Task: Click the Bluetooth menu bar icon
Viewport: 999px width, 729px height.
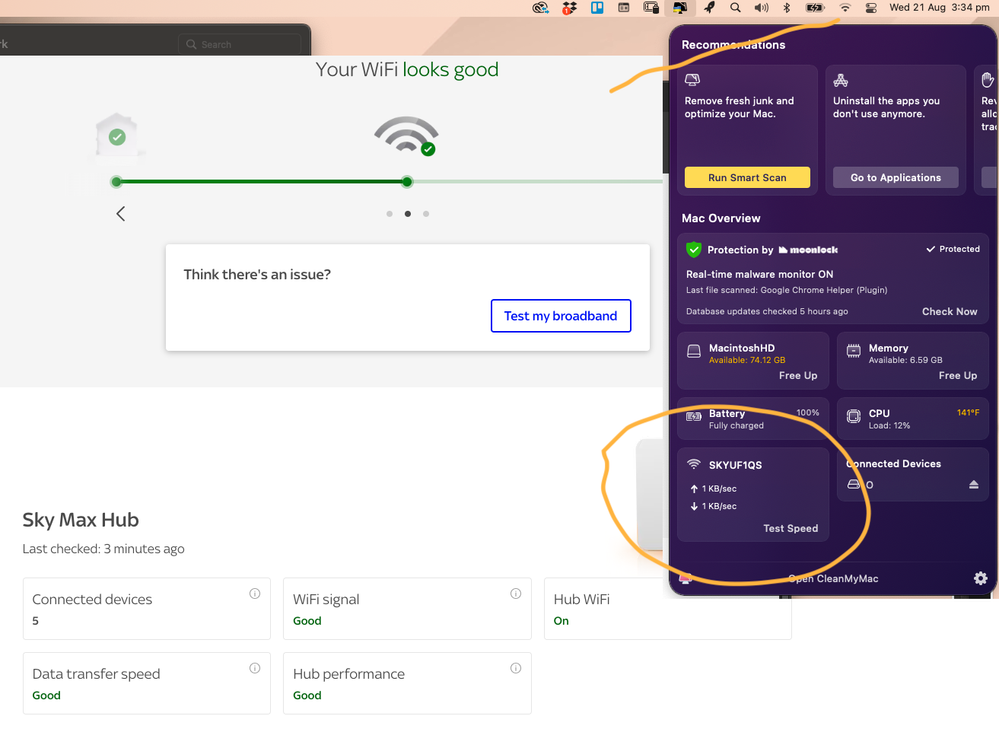Action: tap(787, 8)
